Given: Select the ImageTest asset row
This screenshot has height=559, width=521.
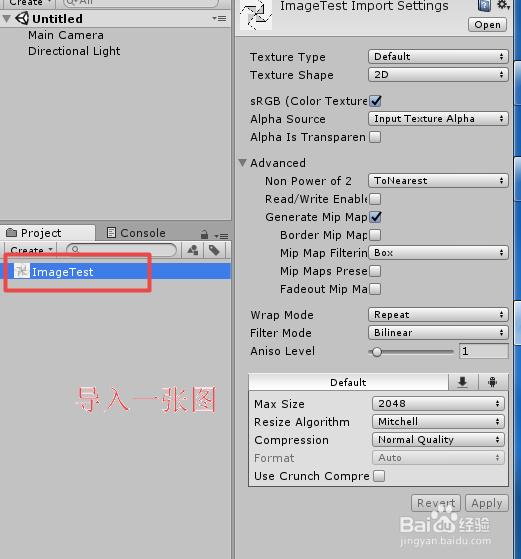Looking at the screenshot, I should pos(116,271).
